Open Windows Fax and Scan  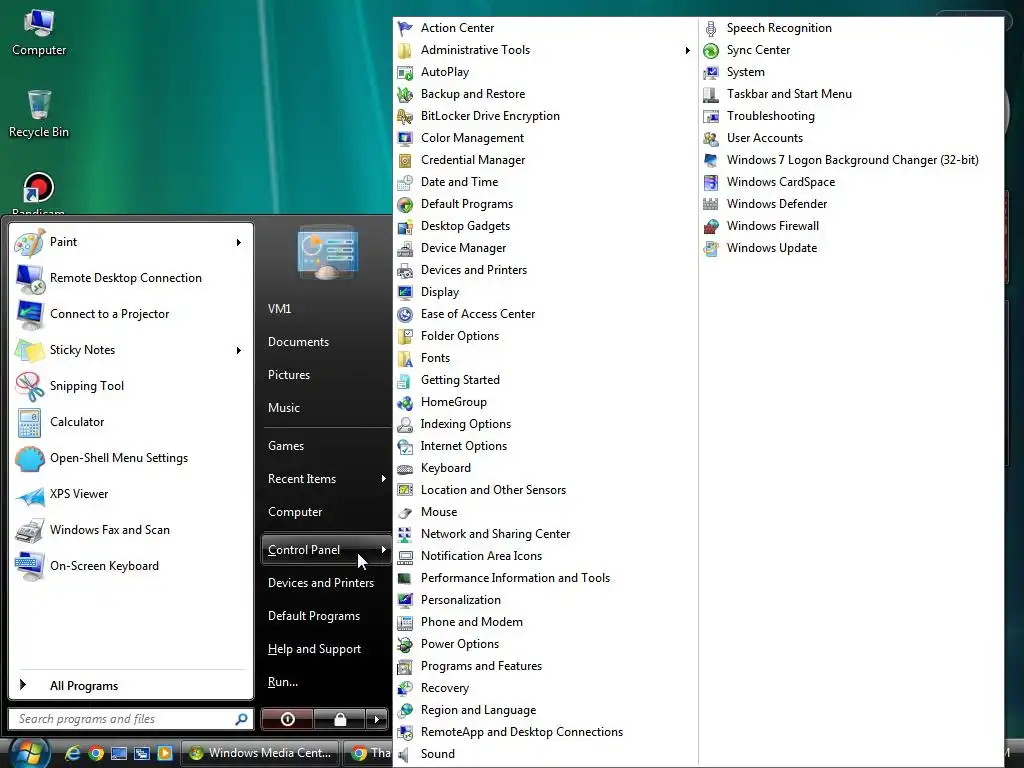[131, 530]
